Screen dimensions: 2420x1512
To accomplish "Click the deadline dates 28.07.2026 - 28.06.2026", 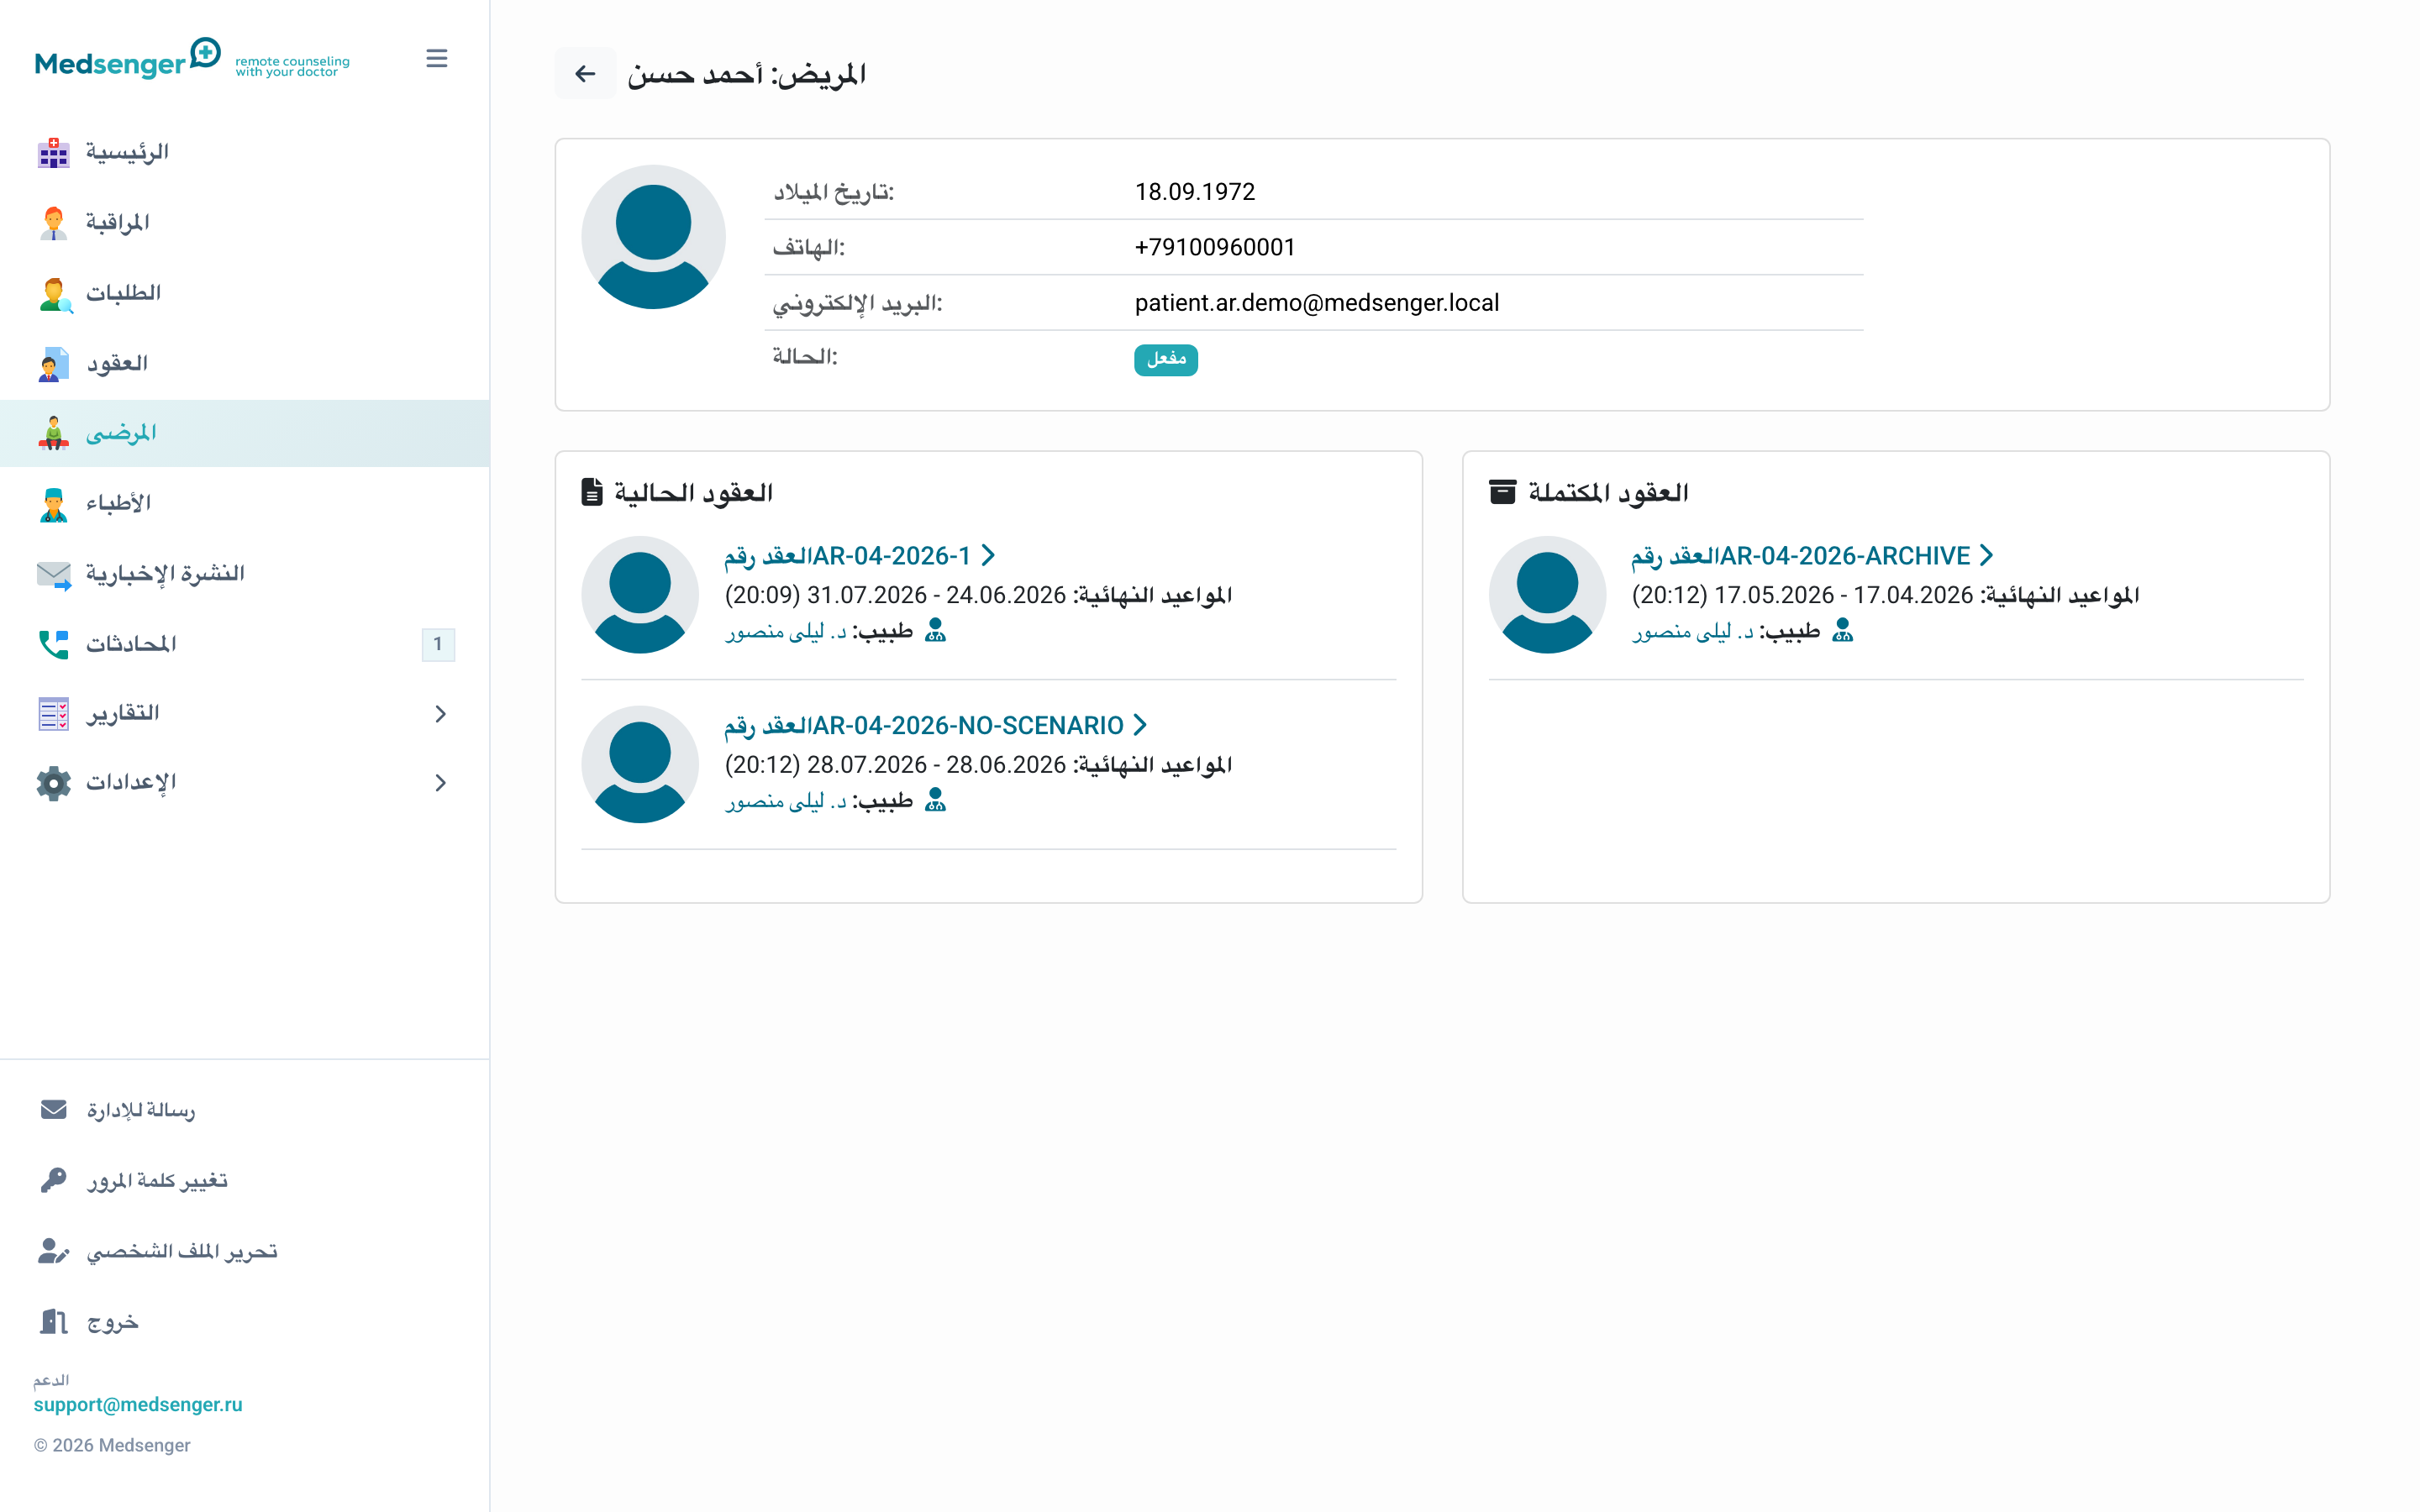I will point(936,766).
